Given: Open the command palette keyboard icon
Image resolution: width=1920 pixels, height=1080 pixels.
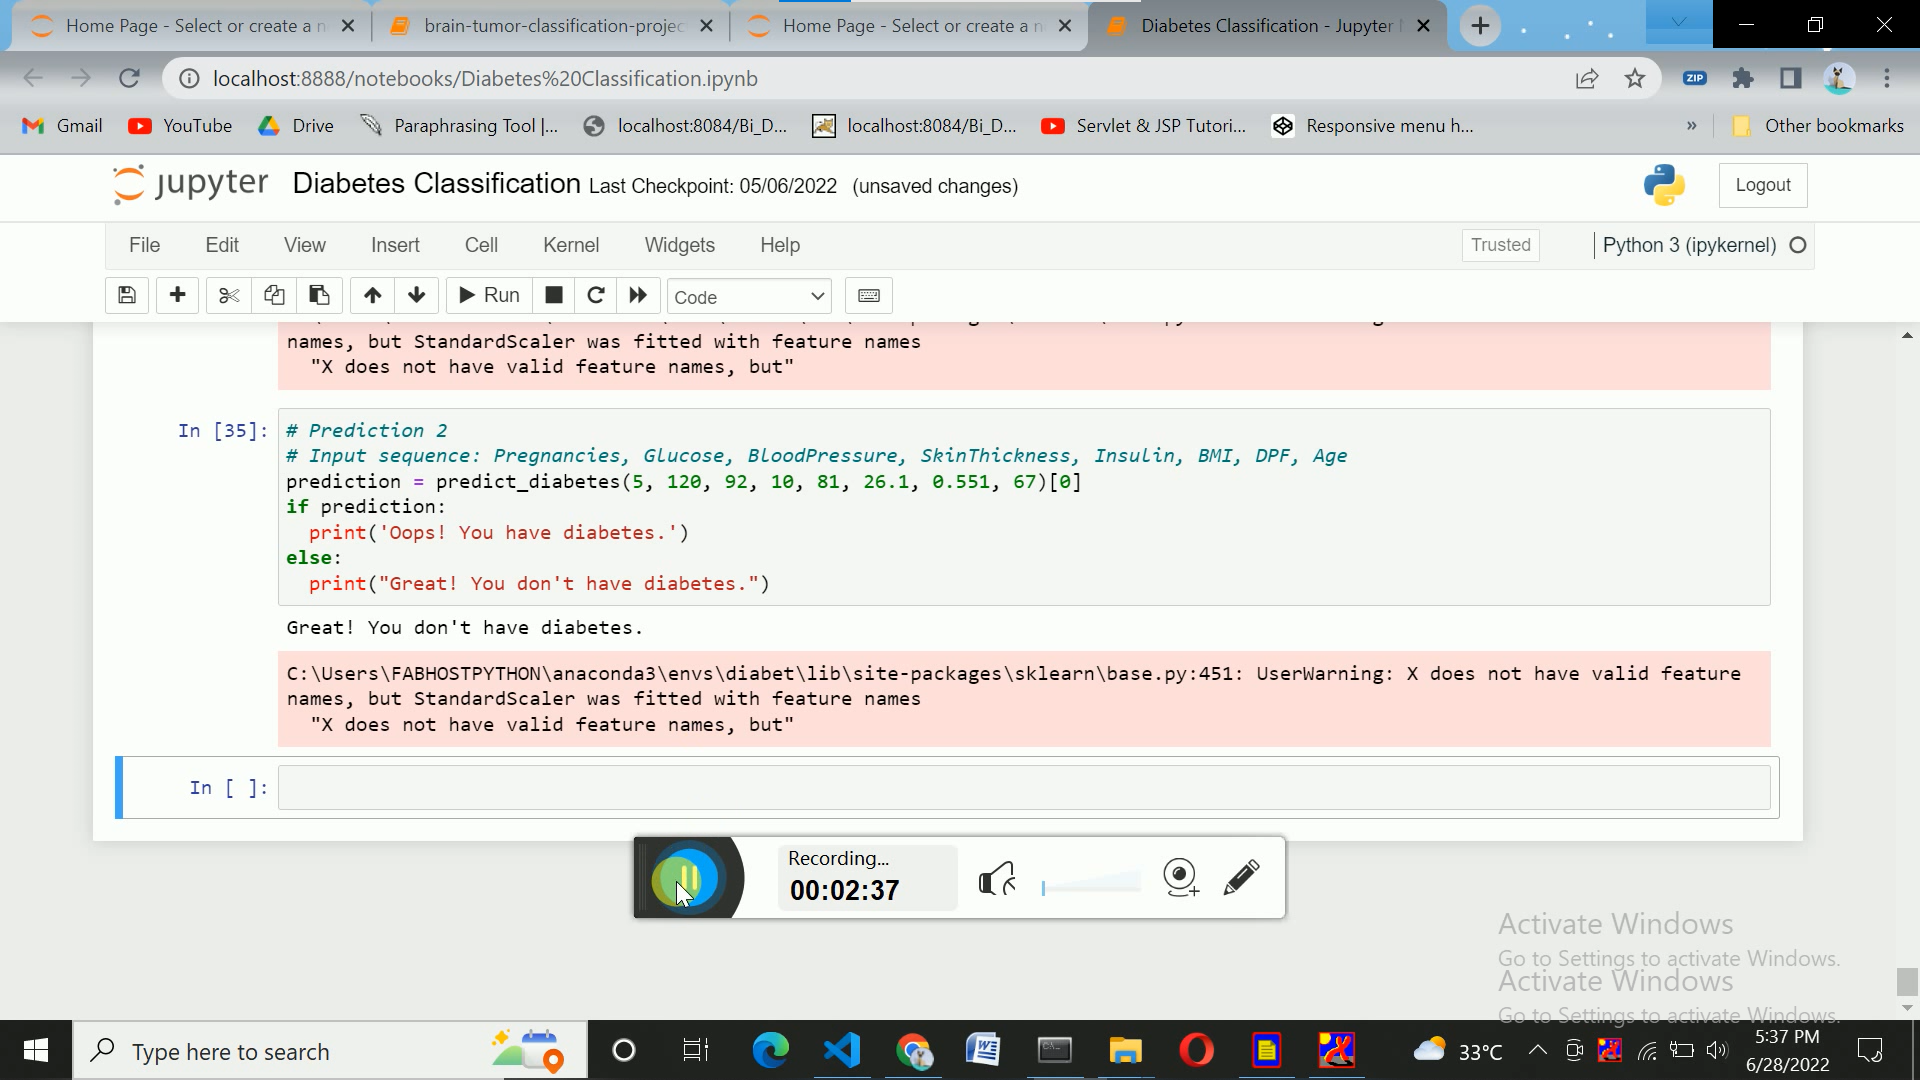Looking at the screenshot, I should tap(869, 296).
